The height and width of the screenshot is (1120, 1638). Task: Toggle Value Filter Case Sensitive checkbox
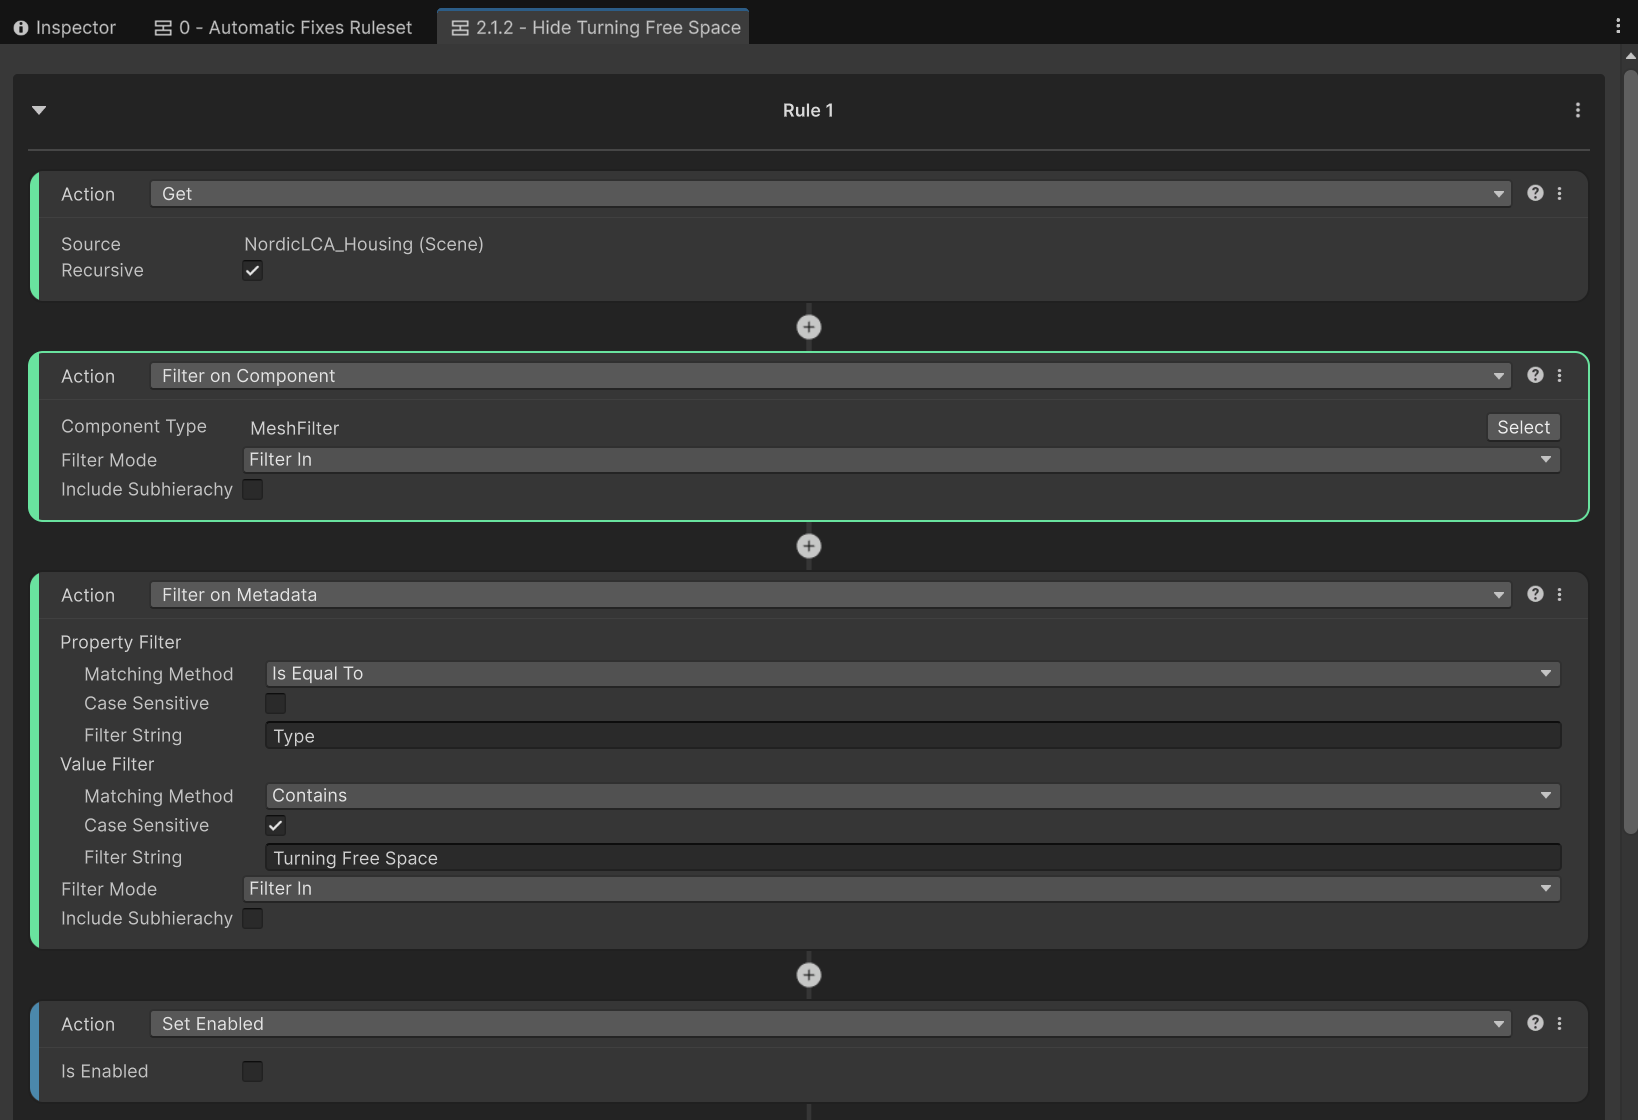click(276, 825)
